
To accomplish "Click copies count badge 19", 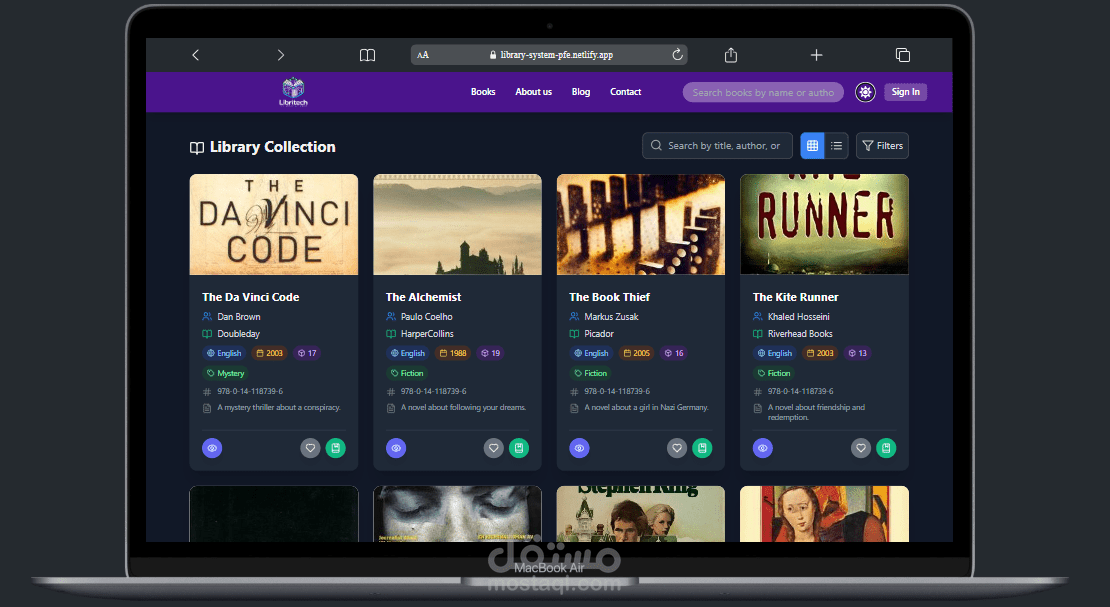I will pyautogui.click(x=491, y=353).
